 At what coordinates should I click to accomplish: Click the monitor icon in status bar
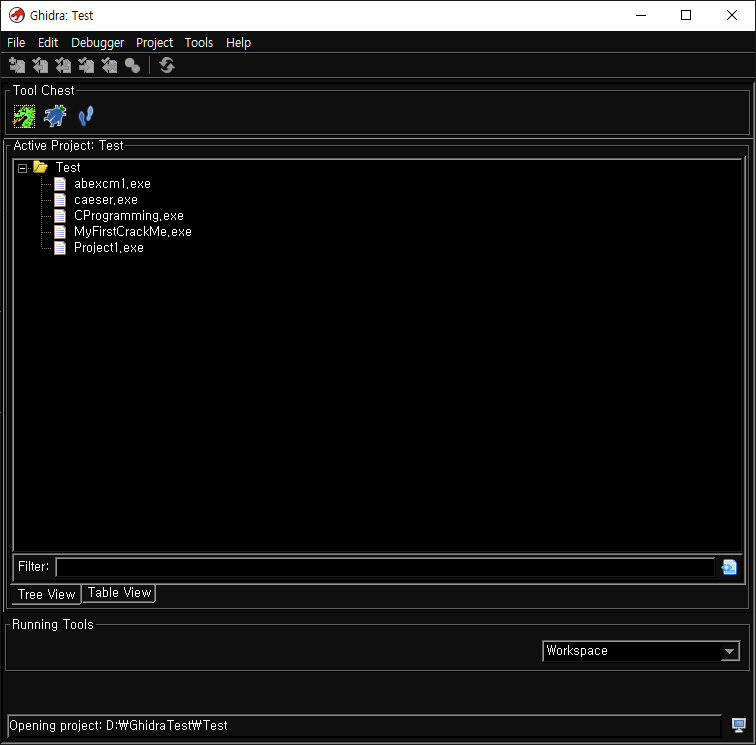pyautogui.click(x=739, y=725)
